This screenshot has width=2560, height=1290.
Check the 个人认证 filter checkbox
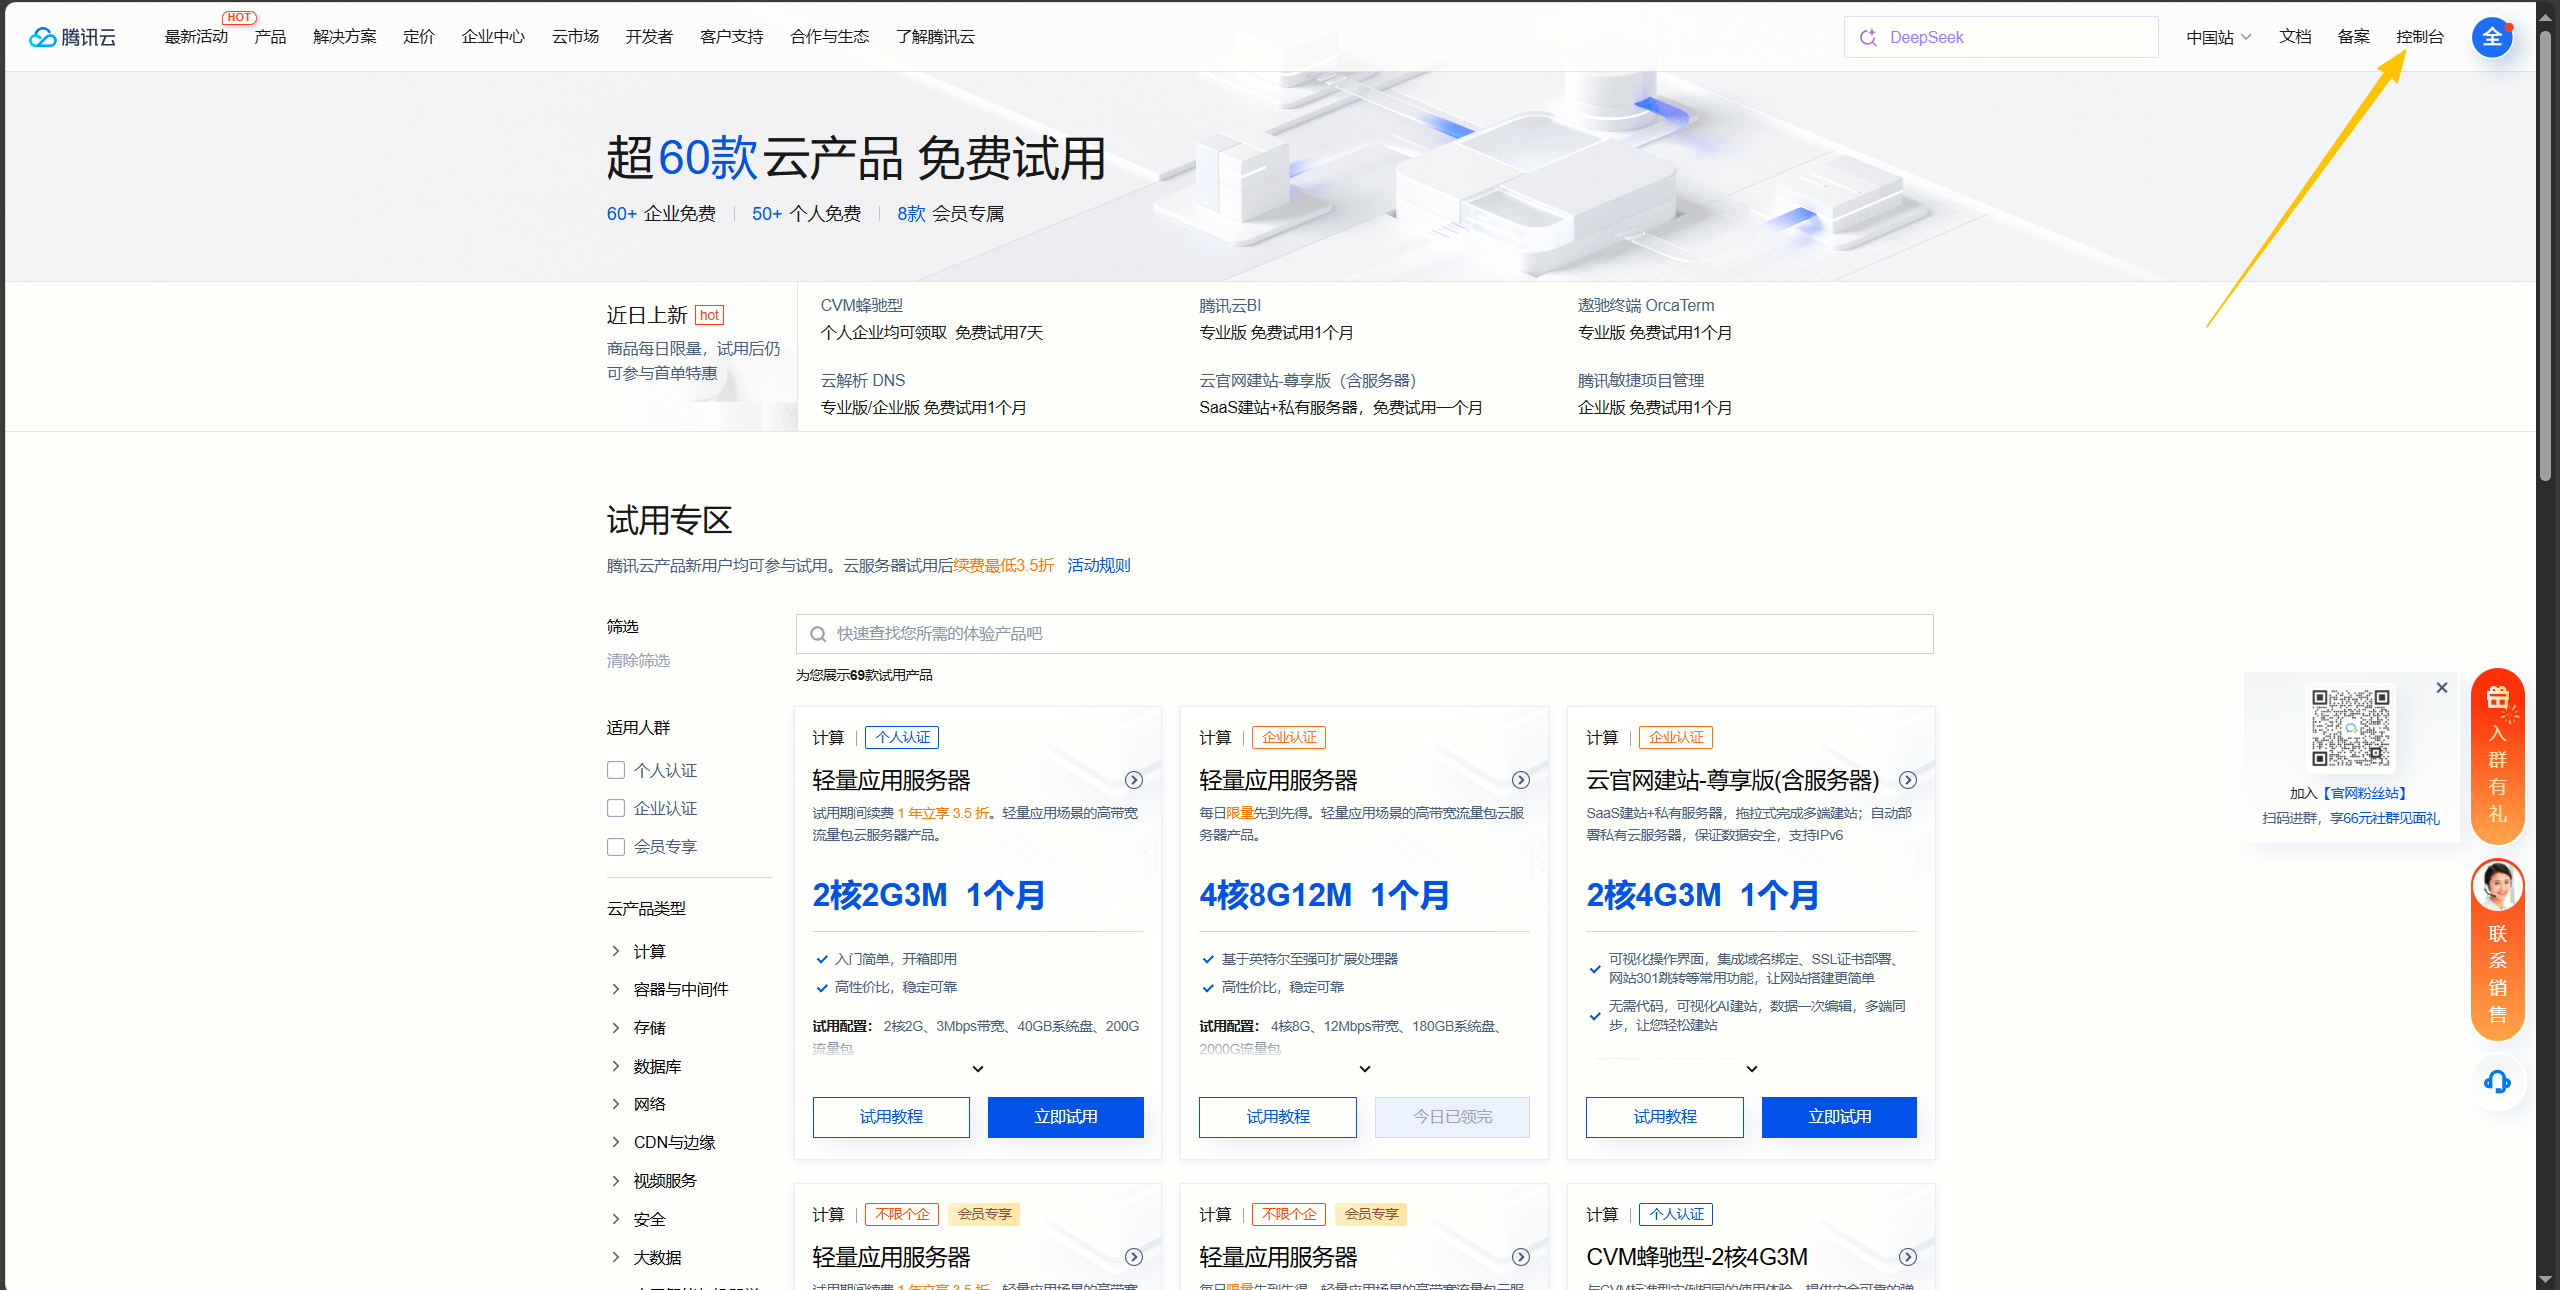[x=616, y=770]
